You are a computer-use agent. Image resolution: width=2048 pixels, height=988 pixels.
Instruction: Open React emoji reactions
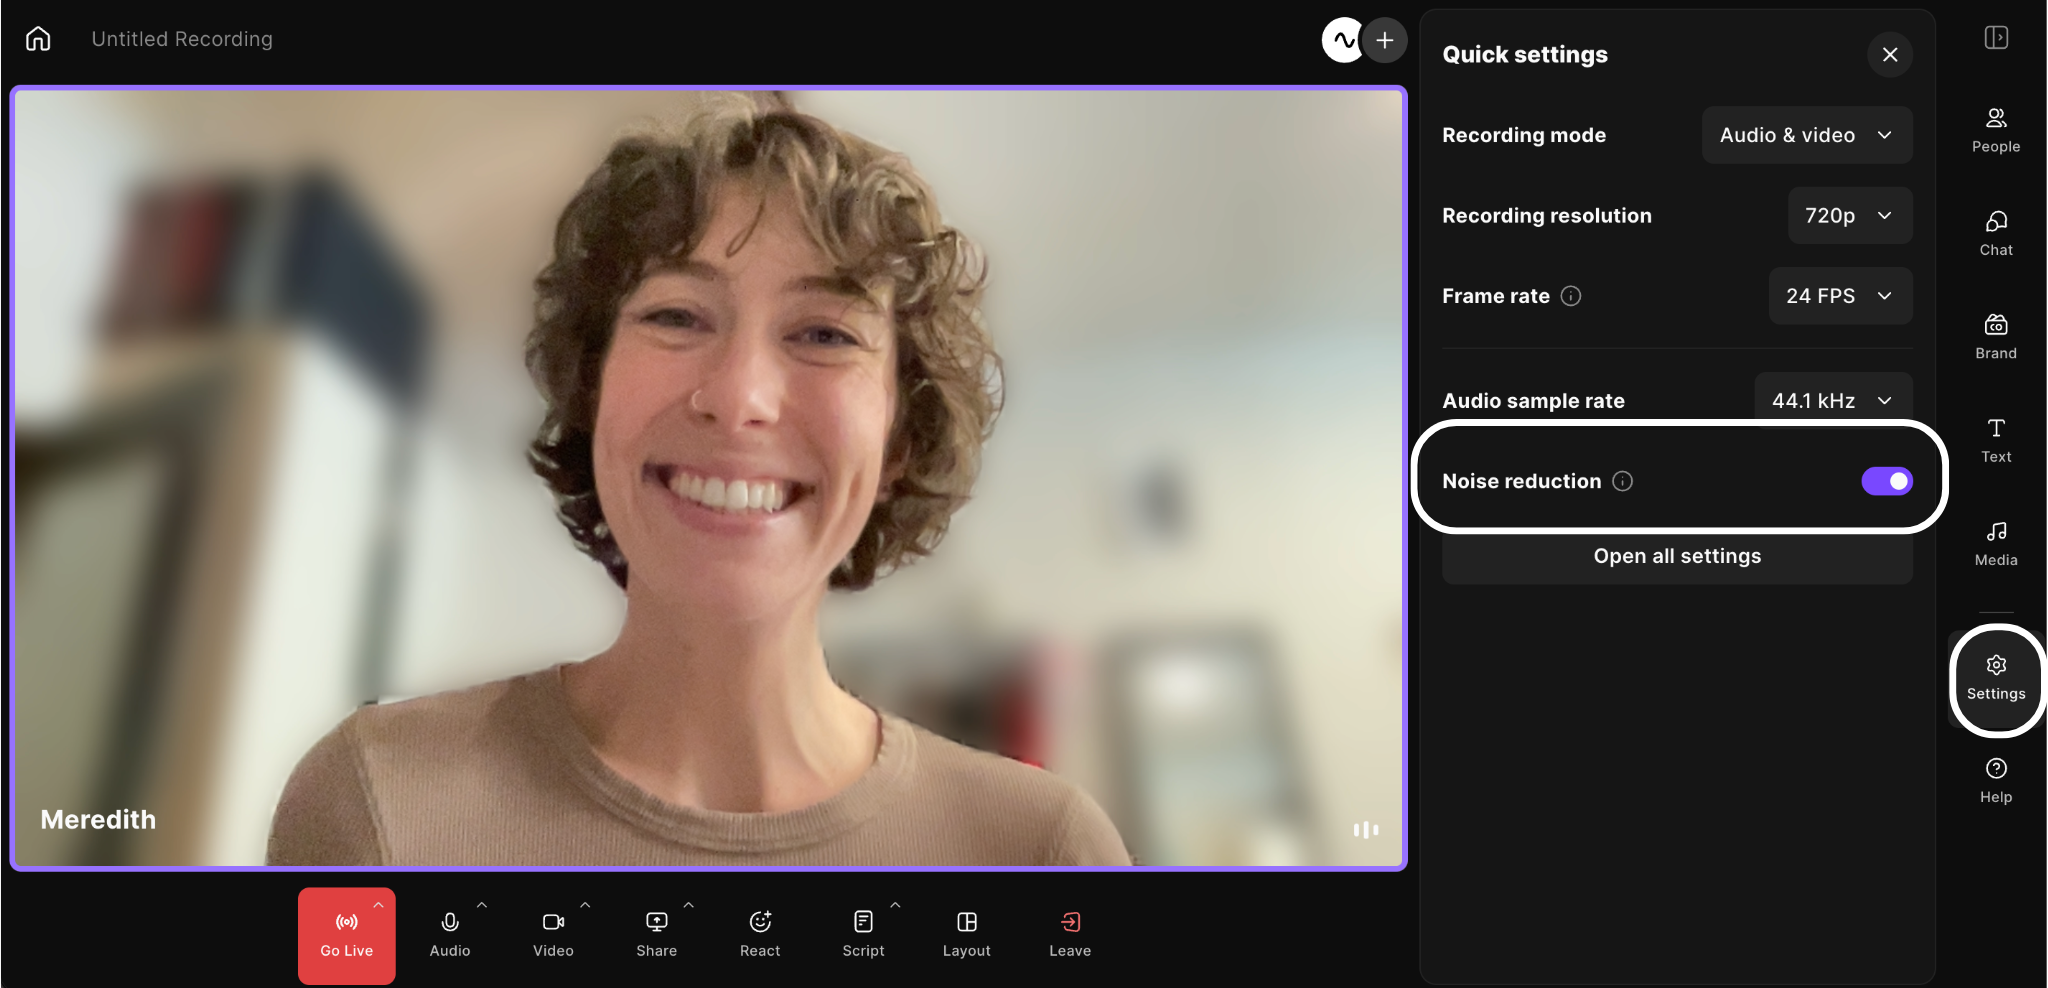pyautogui.click(x=760, y=935)
